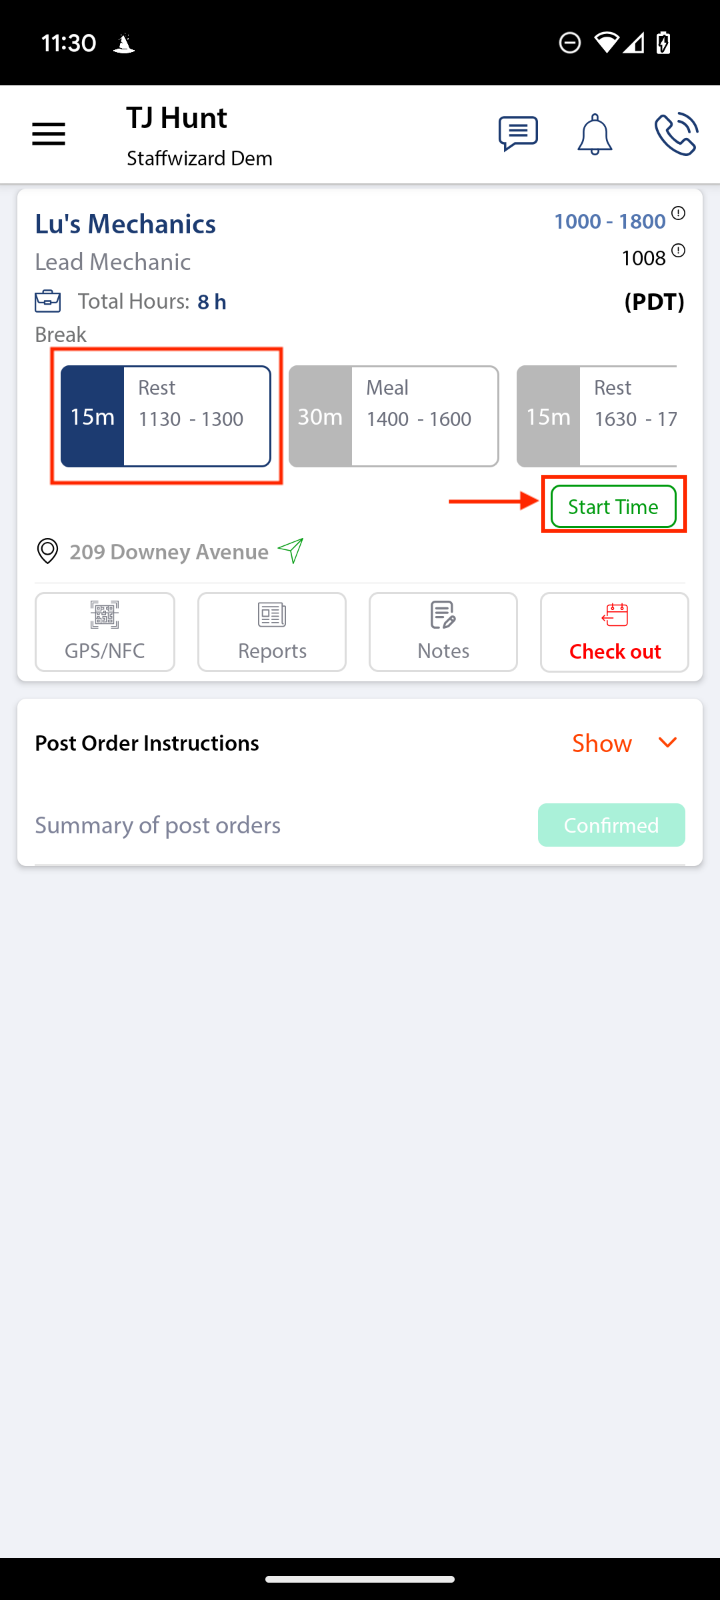The width and height of the screenshot is (720, 1600).
Task: Tap the green navigation arrow by address
Action: [291, 550]
